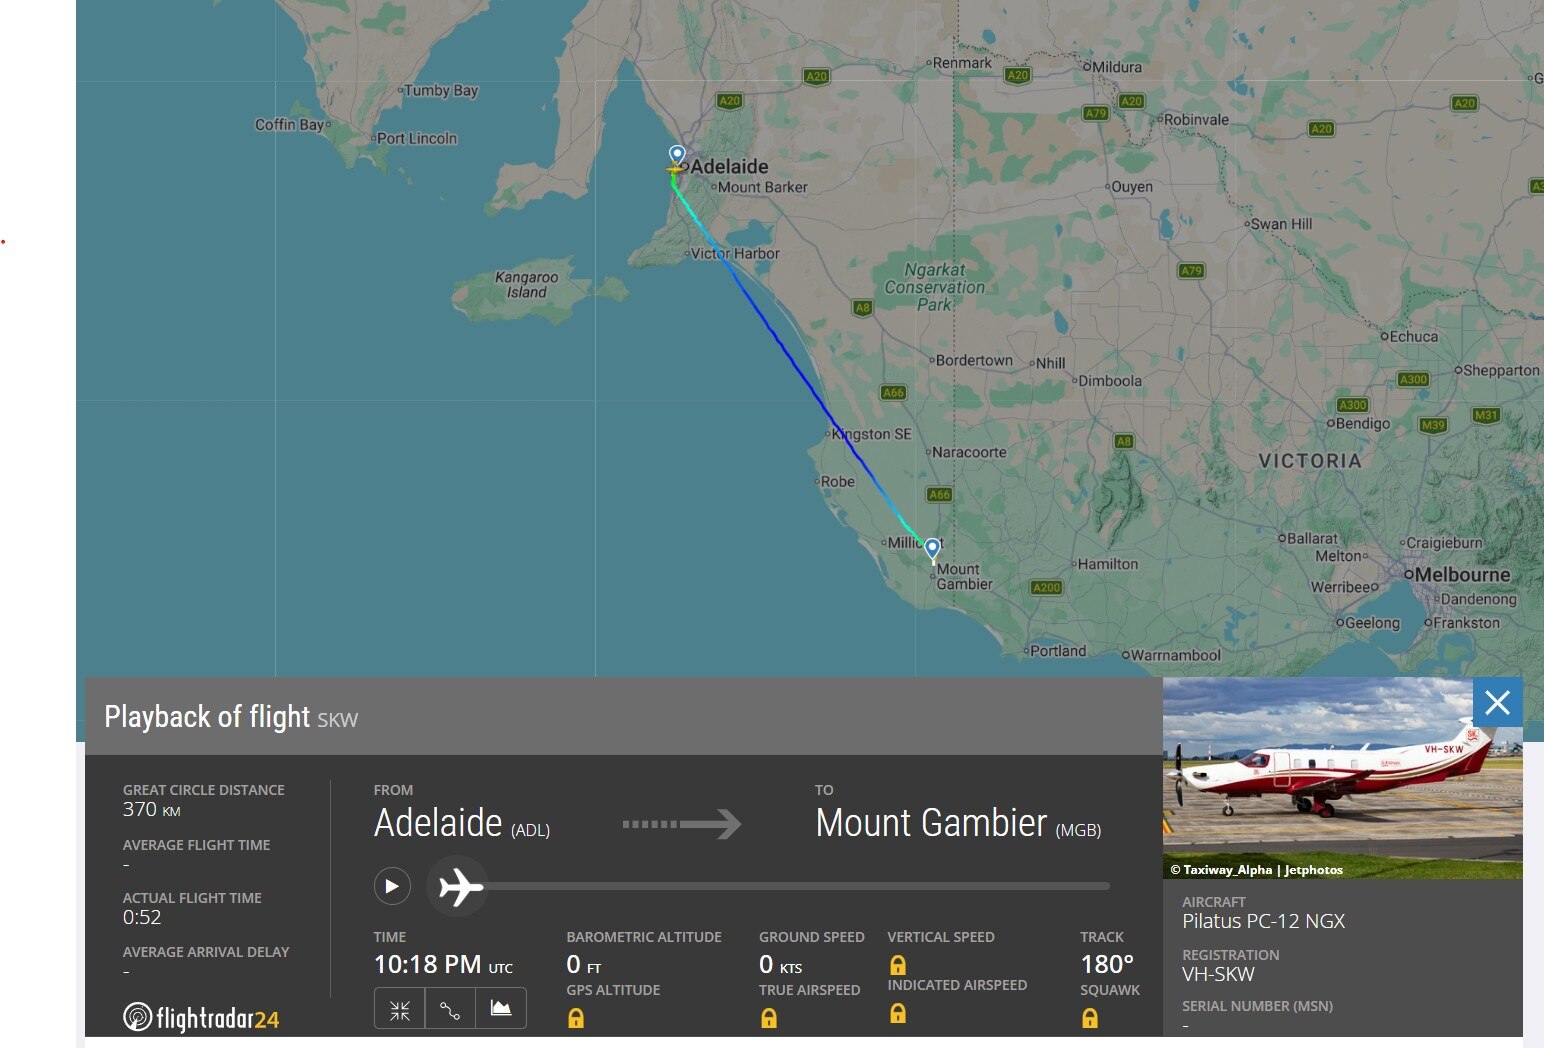1544x1048 pixels.
Task: Unlock the GPS Altitude field
Action: [576, 1019]
